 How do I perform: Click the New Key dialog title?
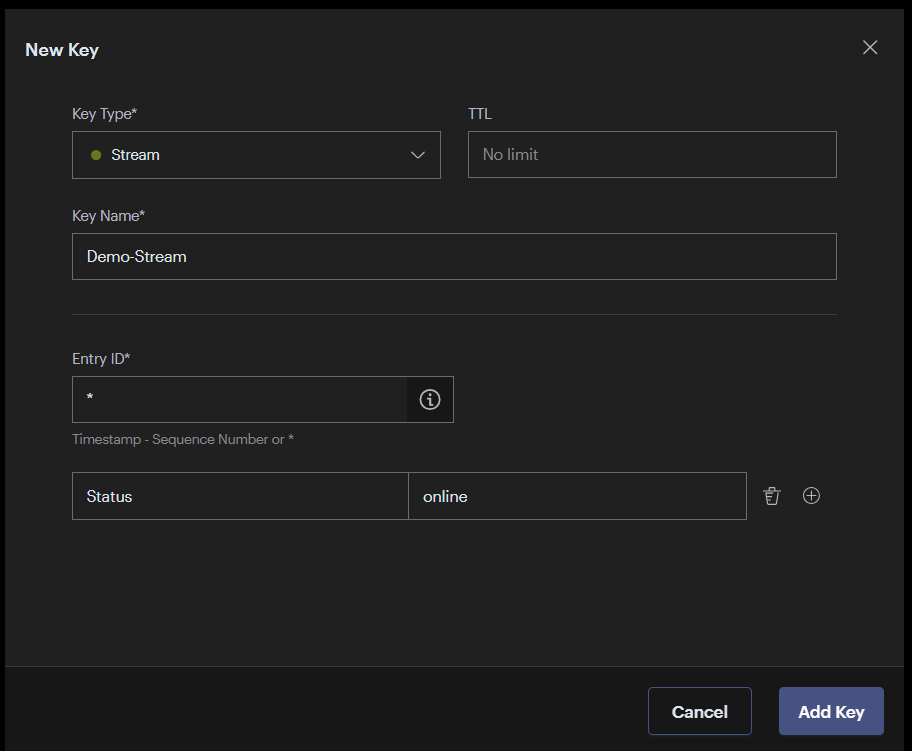pos(61,49)
